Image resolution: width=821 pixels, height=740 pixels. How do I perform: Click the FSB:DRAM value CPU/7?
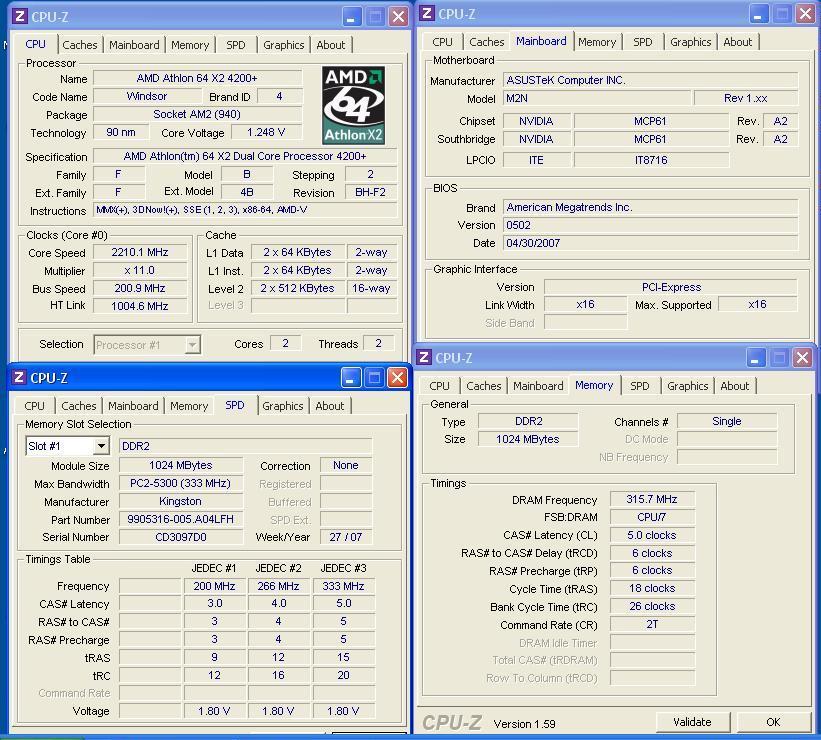tap(652, 517)
